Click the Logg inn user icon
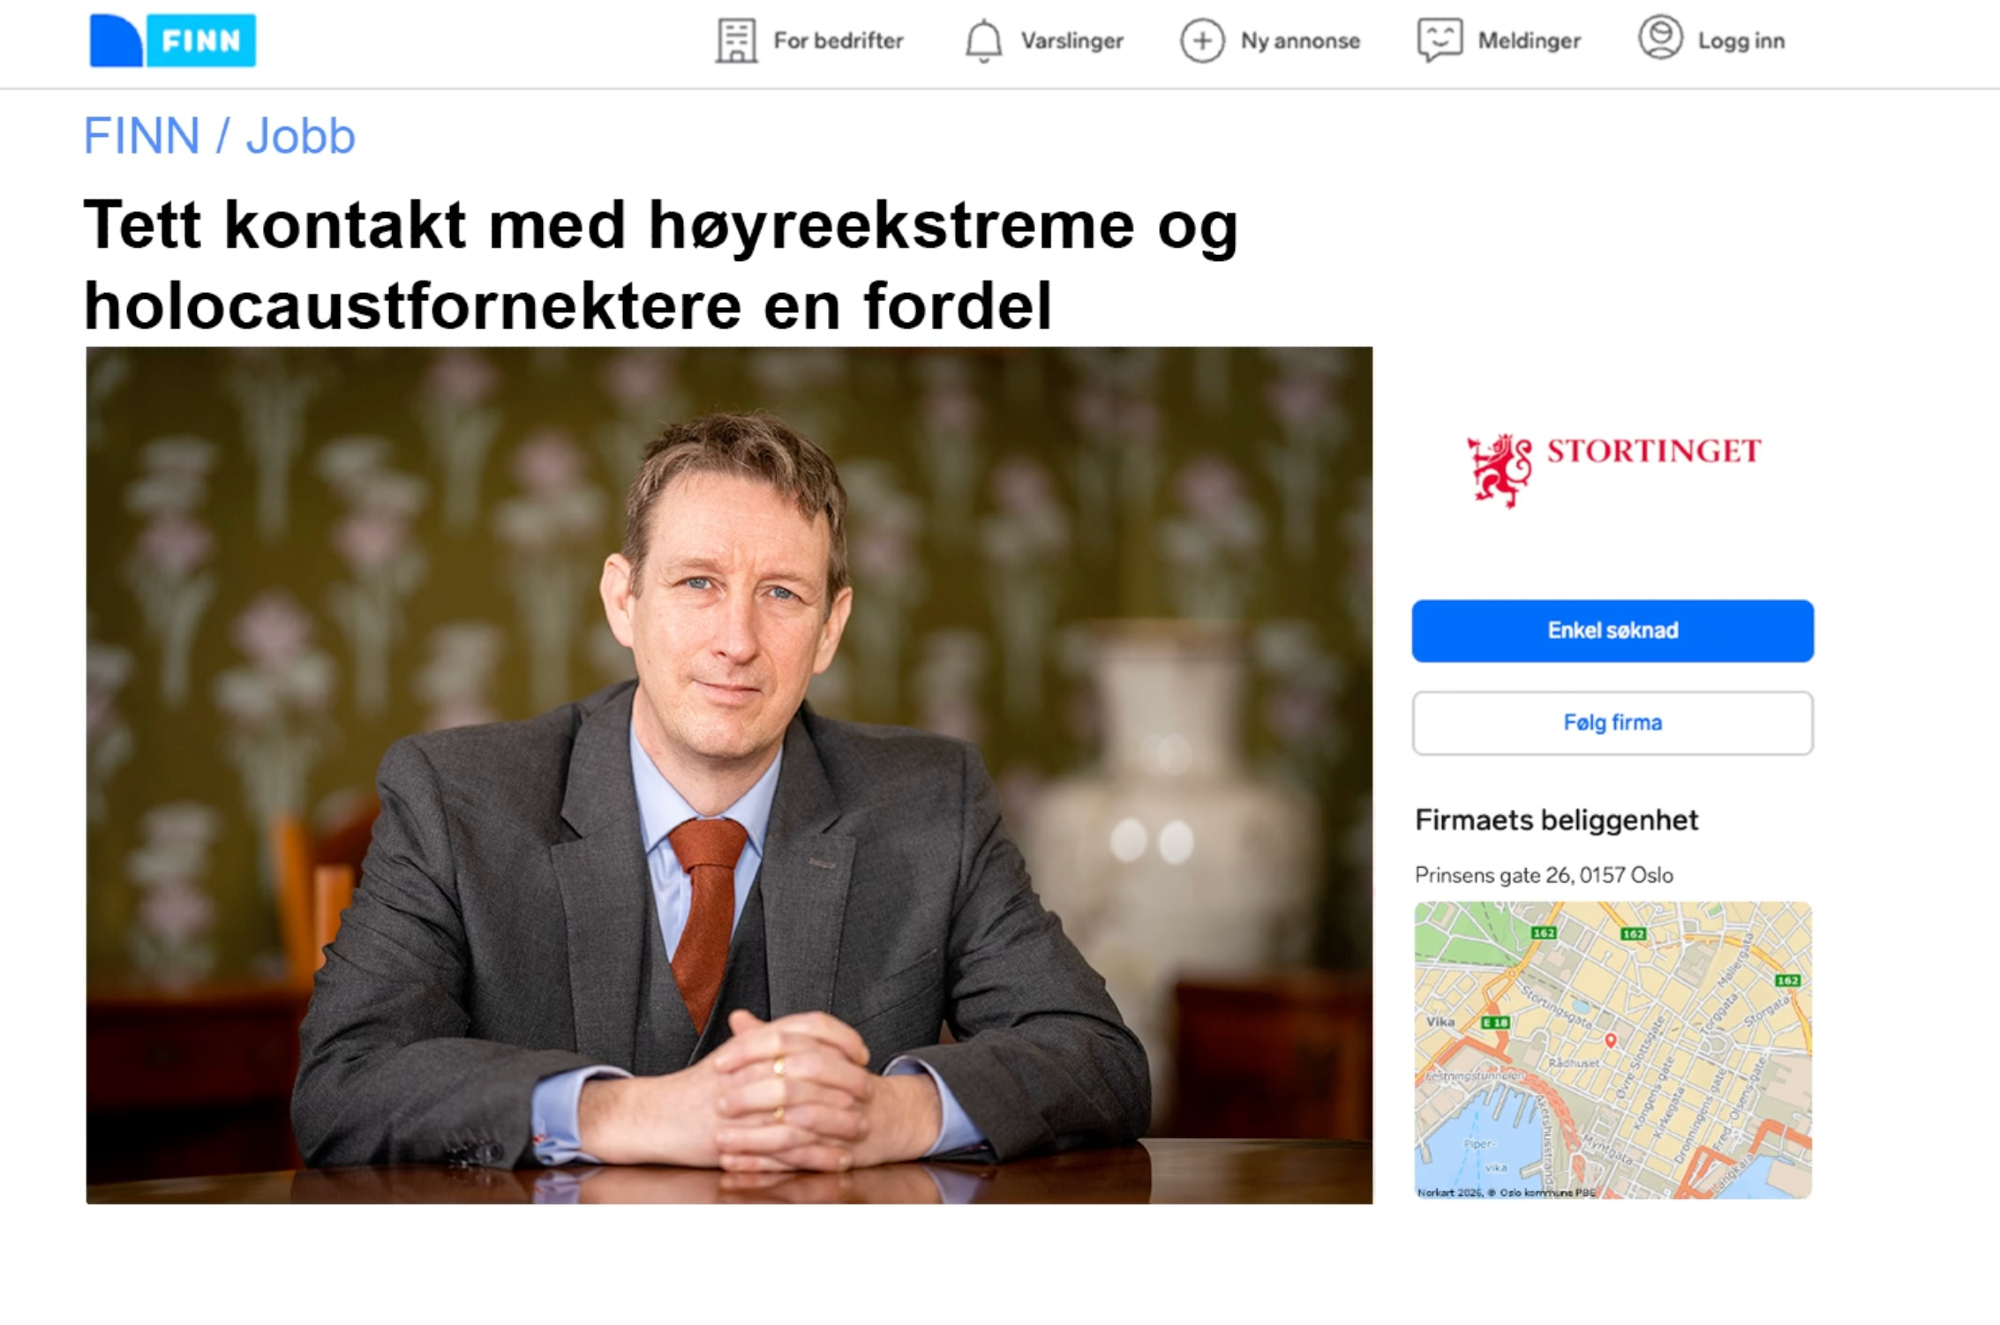Screen dimensions: 2000x1325 tap(1660, 38)
